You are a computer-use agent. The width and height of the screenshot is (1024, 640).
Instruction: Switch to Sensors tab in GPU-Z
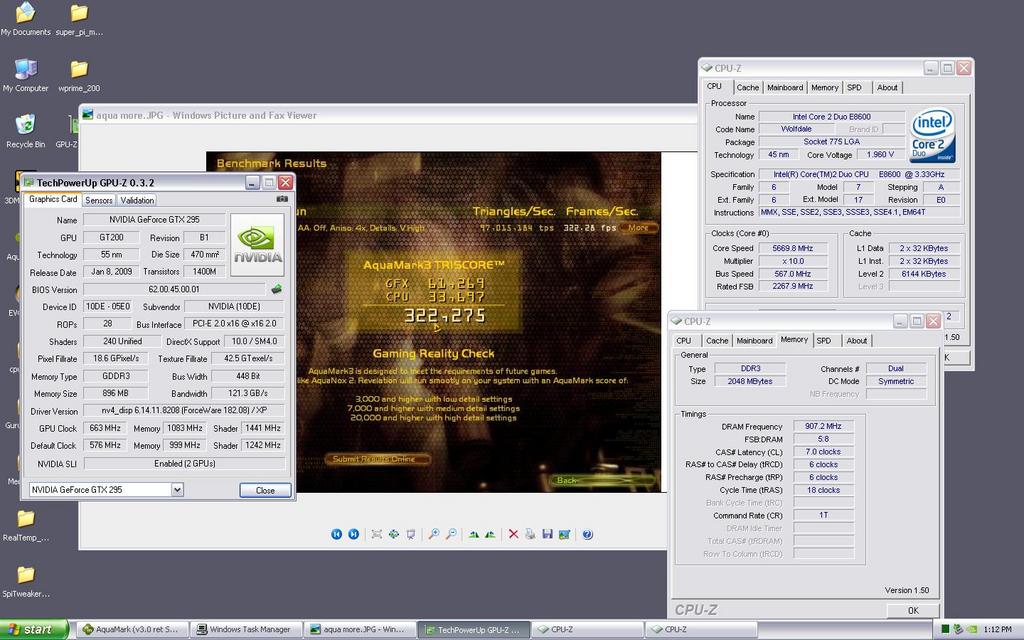click(99, 200)
